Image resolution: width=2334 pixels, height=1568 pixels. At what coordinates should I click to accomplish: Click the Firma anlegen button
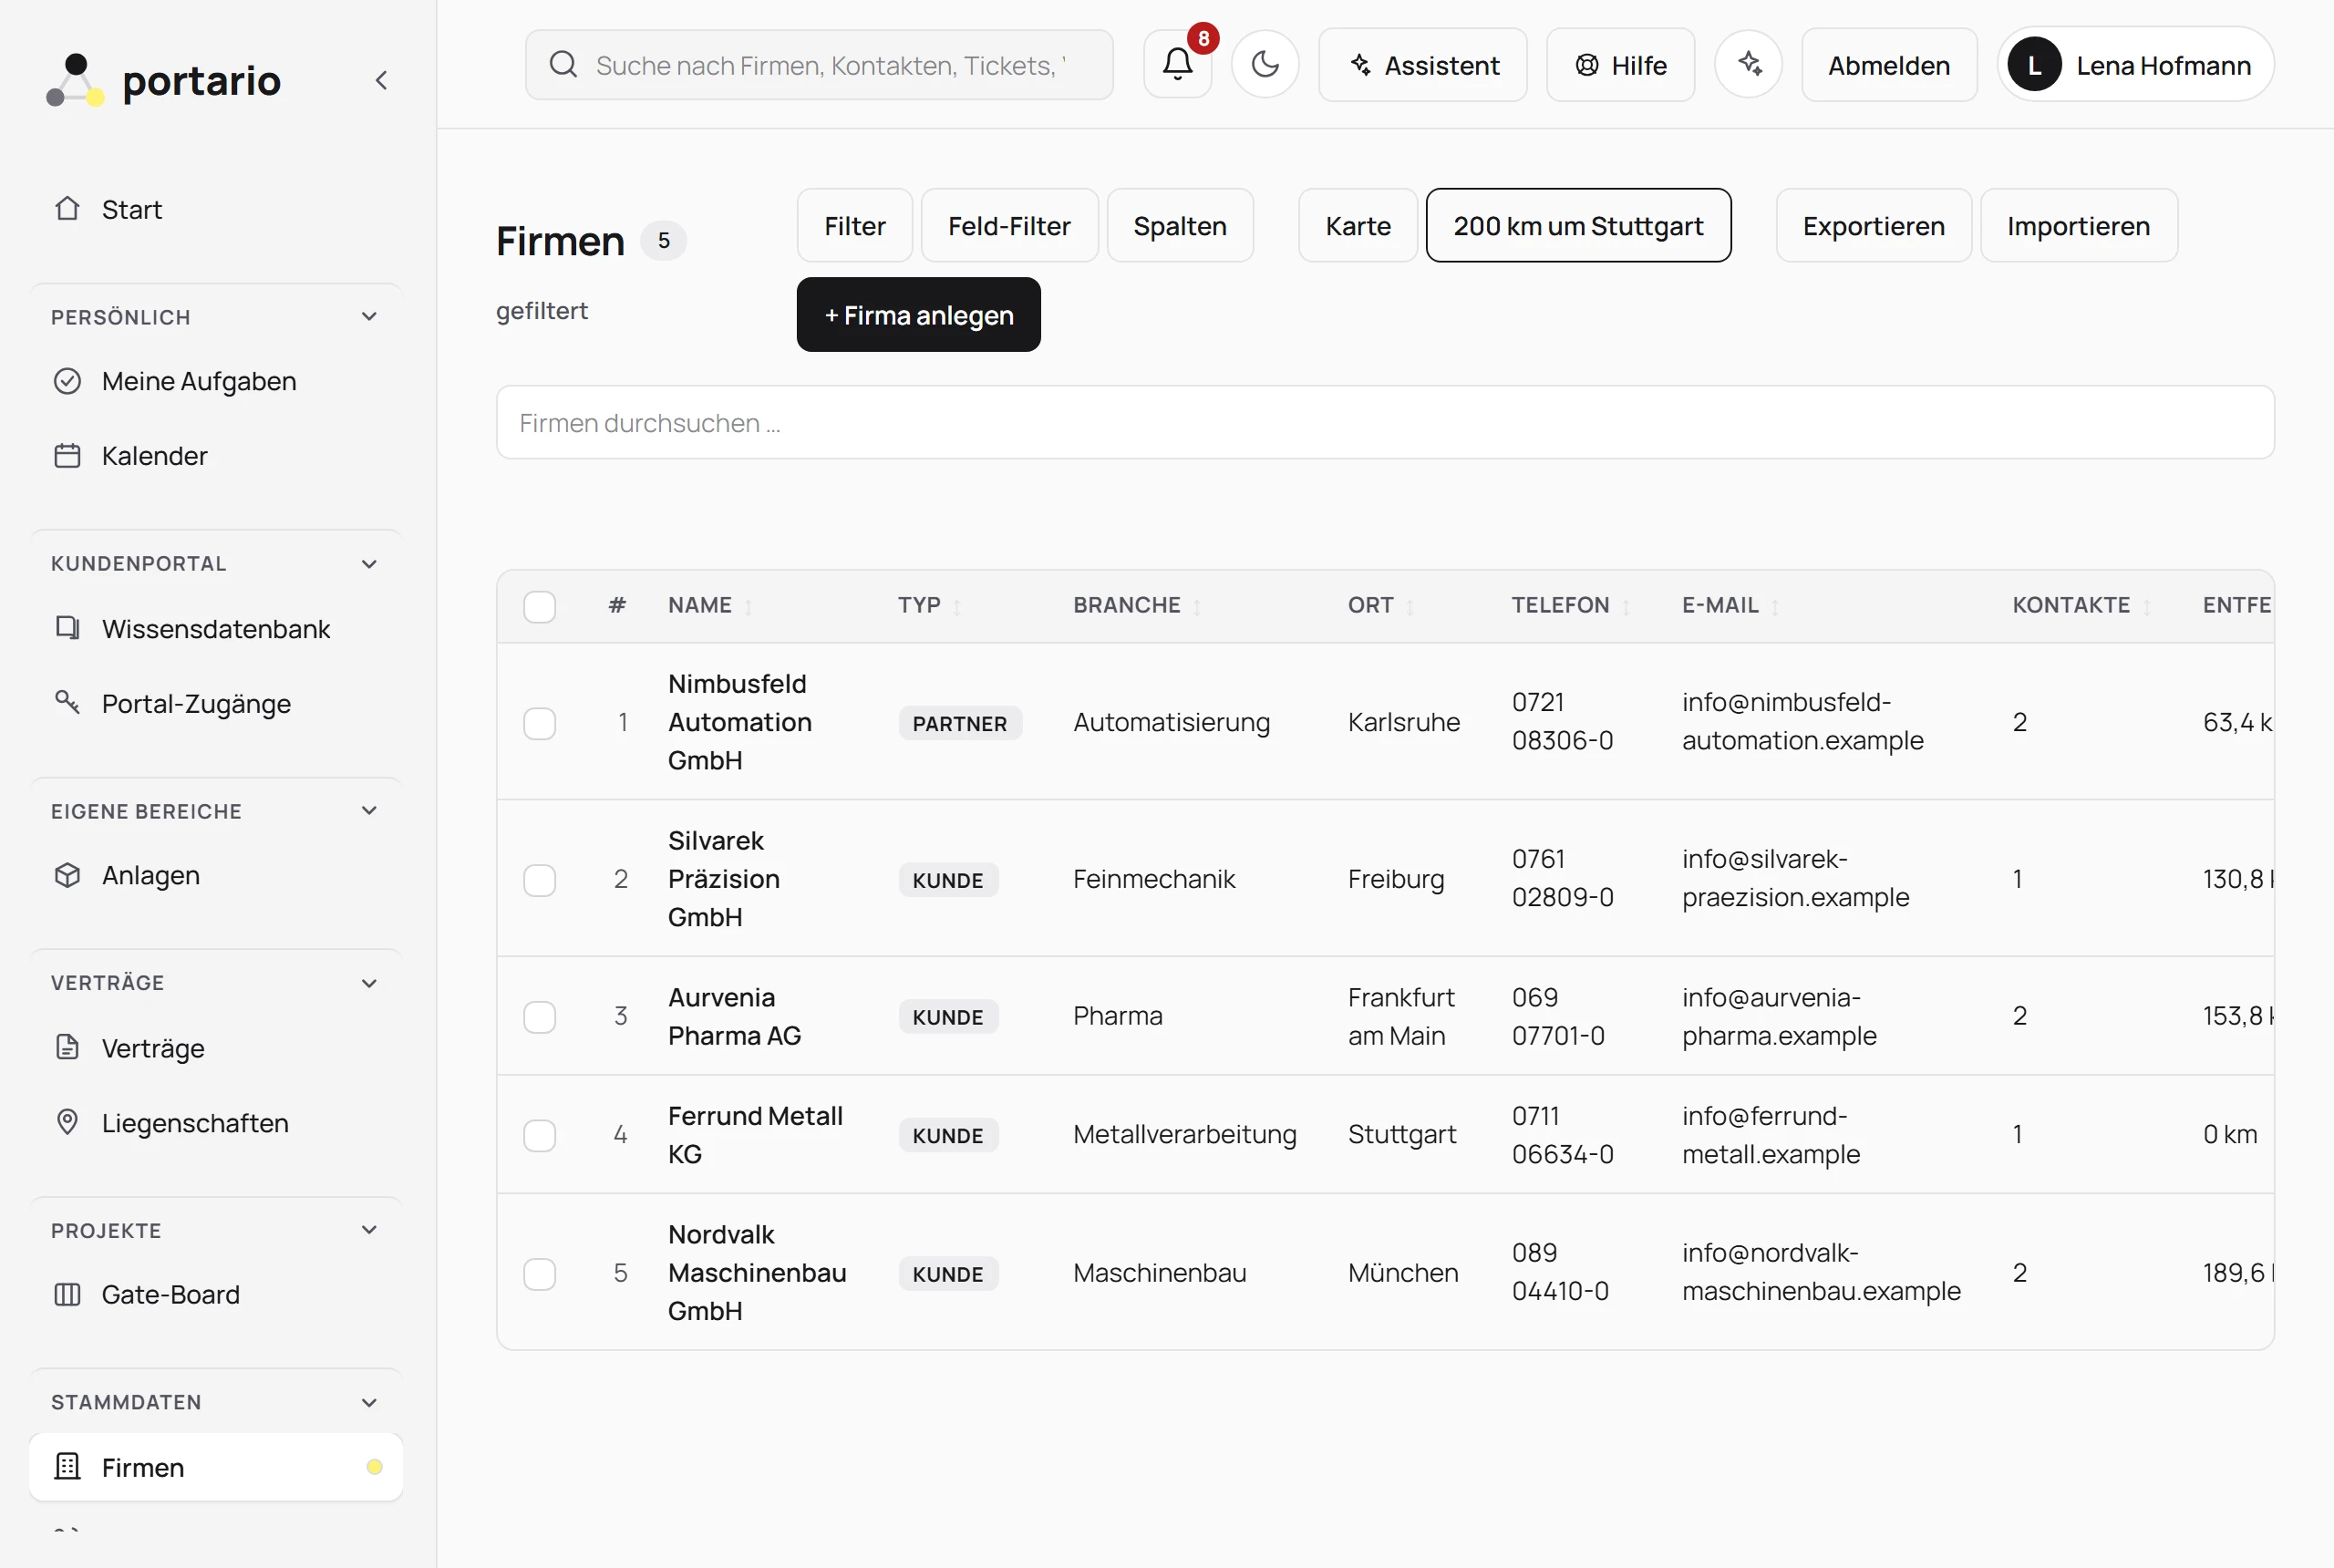[x=919, y=315]
